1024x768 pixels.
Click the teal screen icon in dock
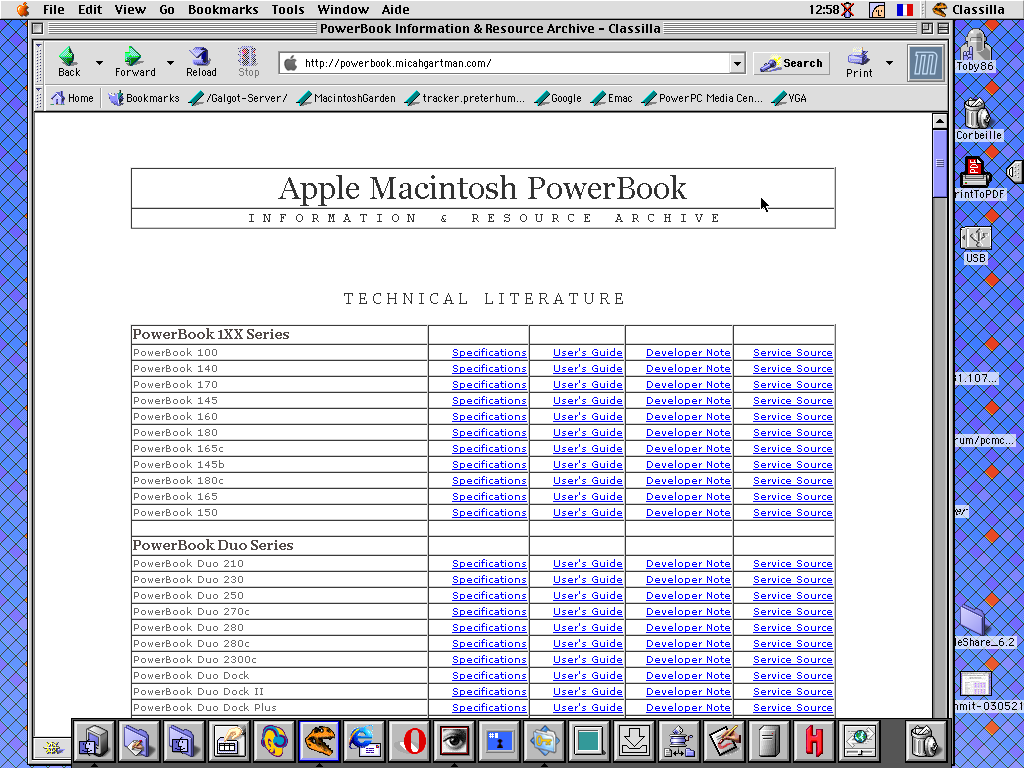[x=590, y=741]
